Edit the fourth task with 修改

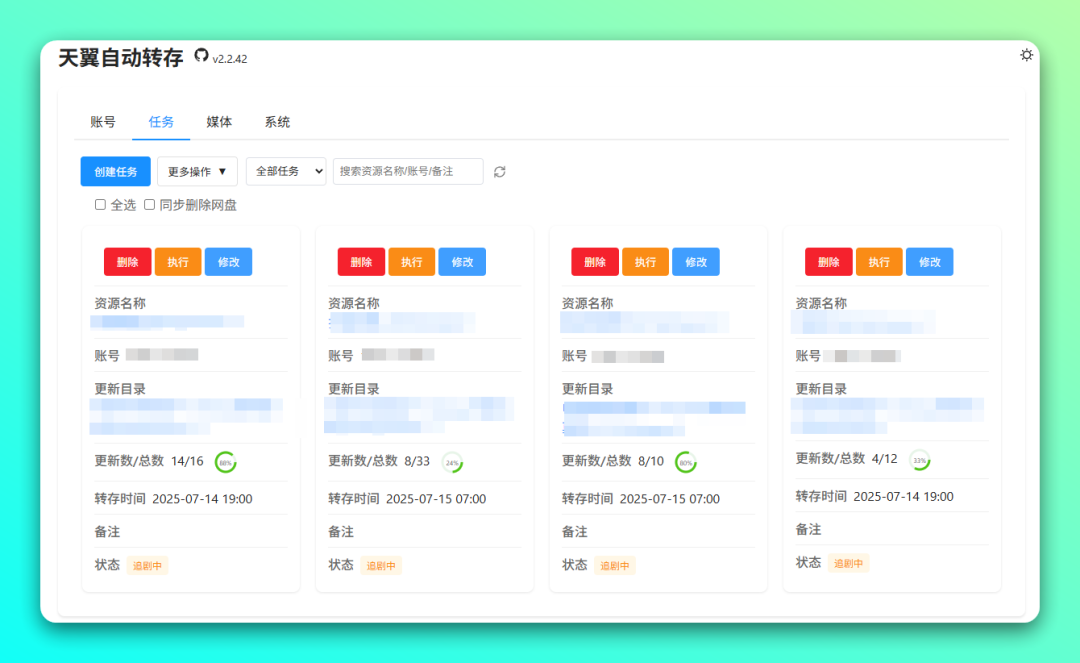929,262
